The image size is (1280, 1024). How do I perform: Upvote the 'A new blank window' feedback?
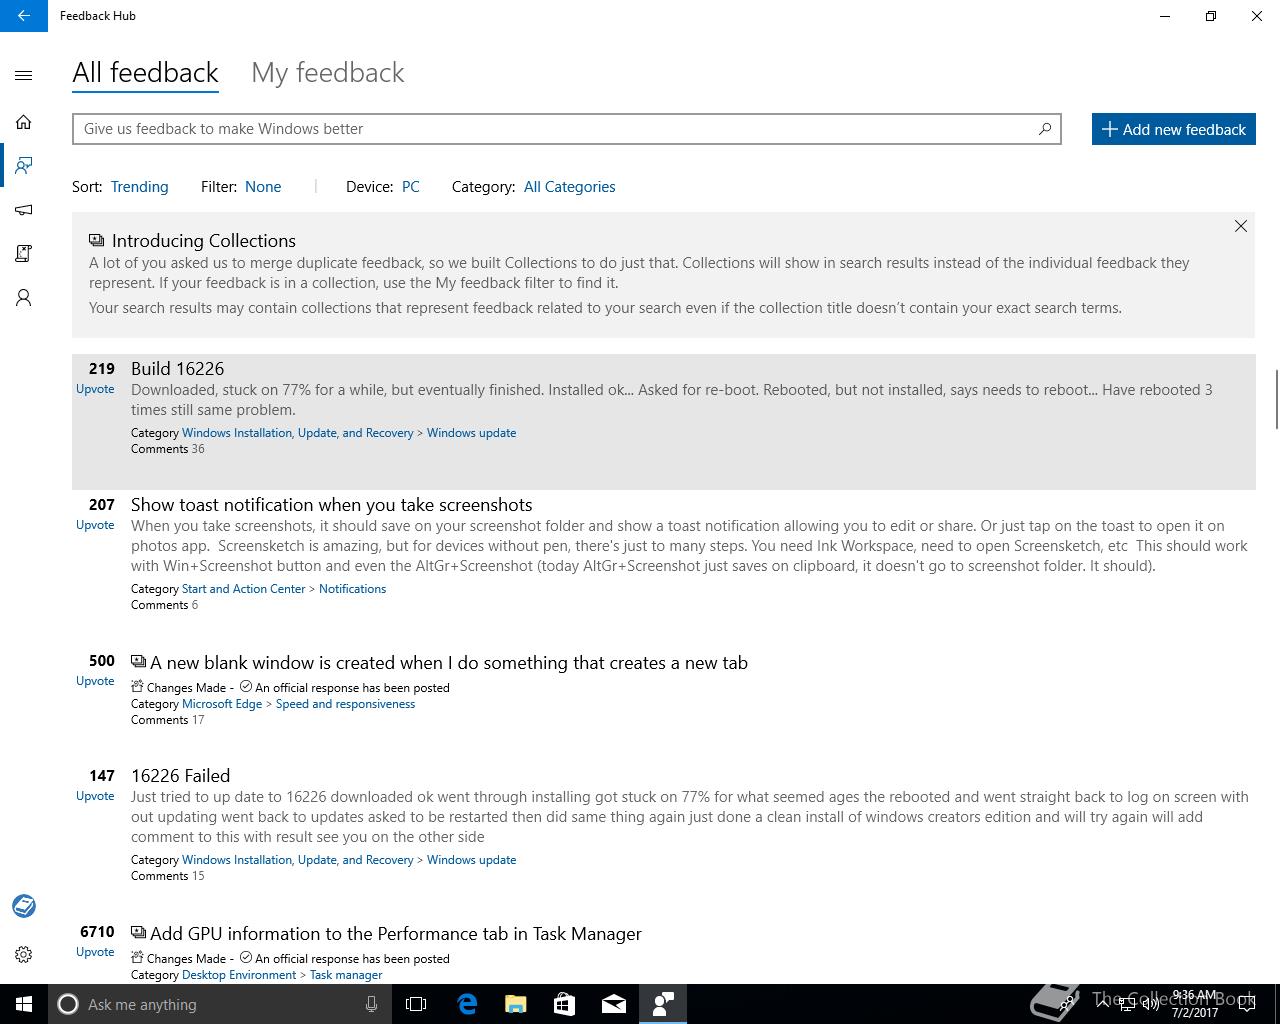(x=95, y=681)
